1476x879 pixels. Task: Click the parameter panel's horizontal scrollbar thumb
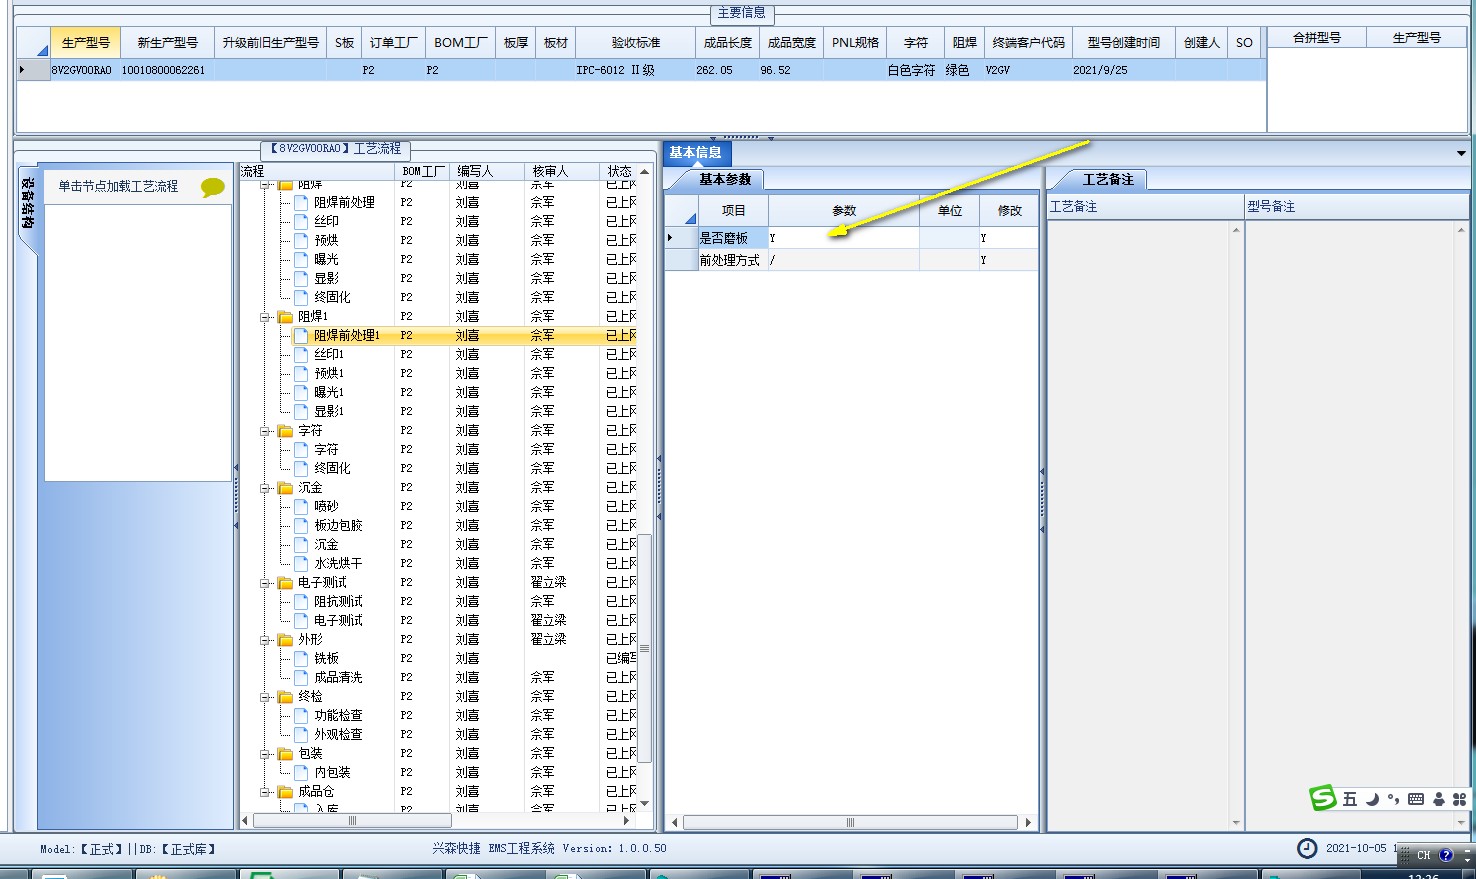click(850, 823)
